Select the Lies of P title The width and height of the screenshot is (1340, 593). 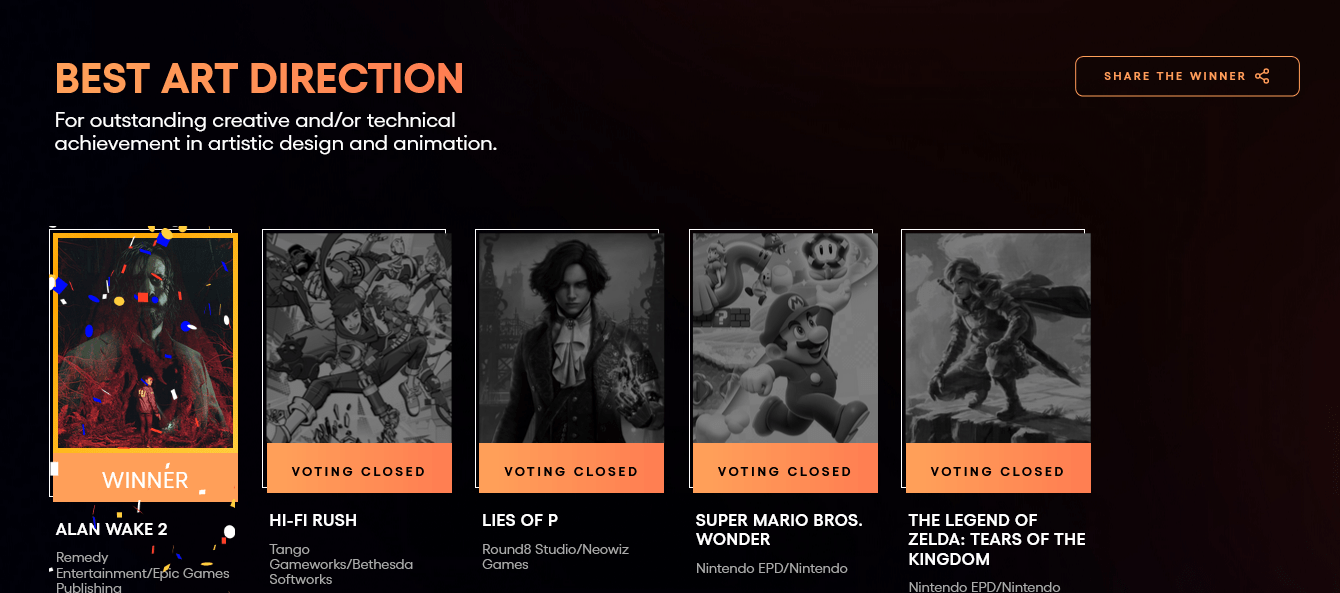[520, 520]
